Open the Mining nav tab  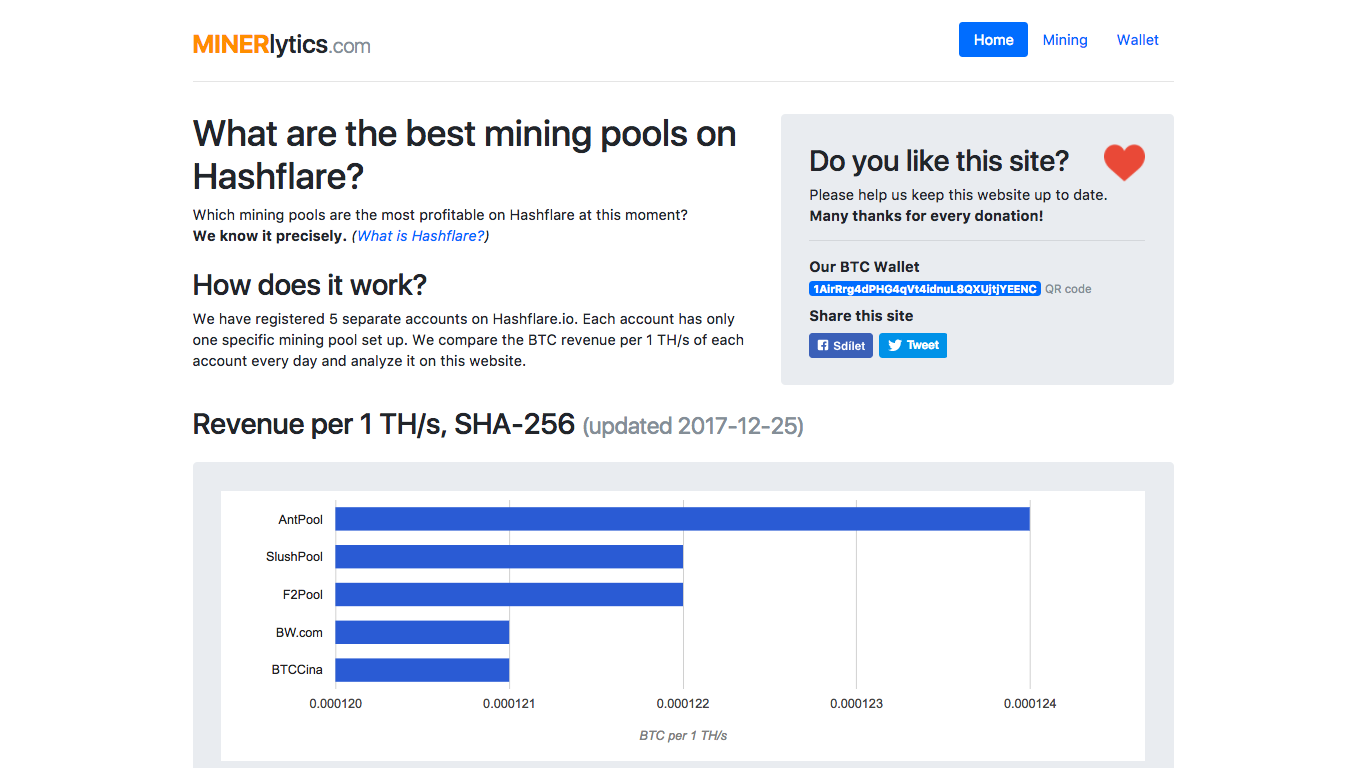click(1065, 40)
